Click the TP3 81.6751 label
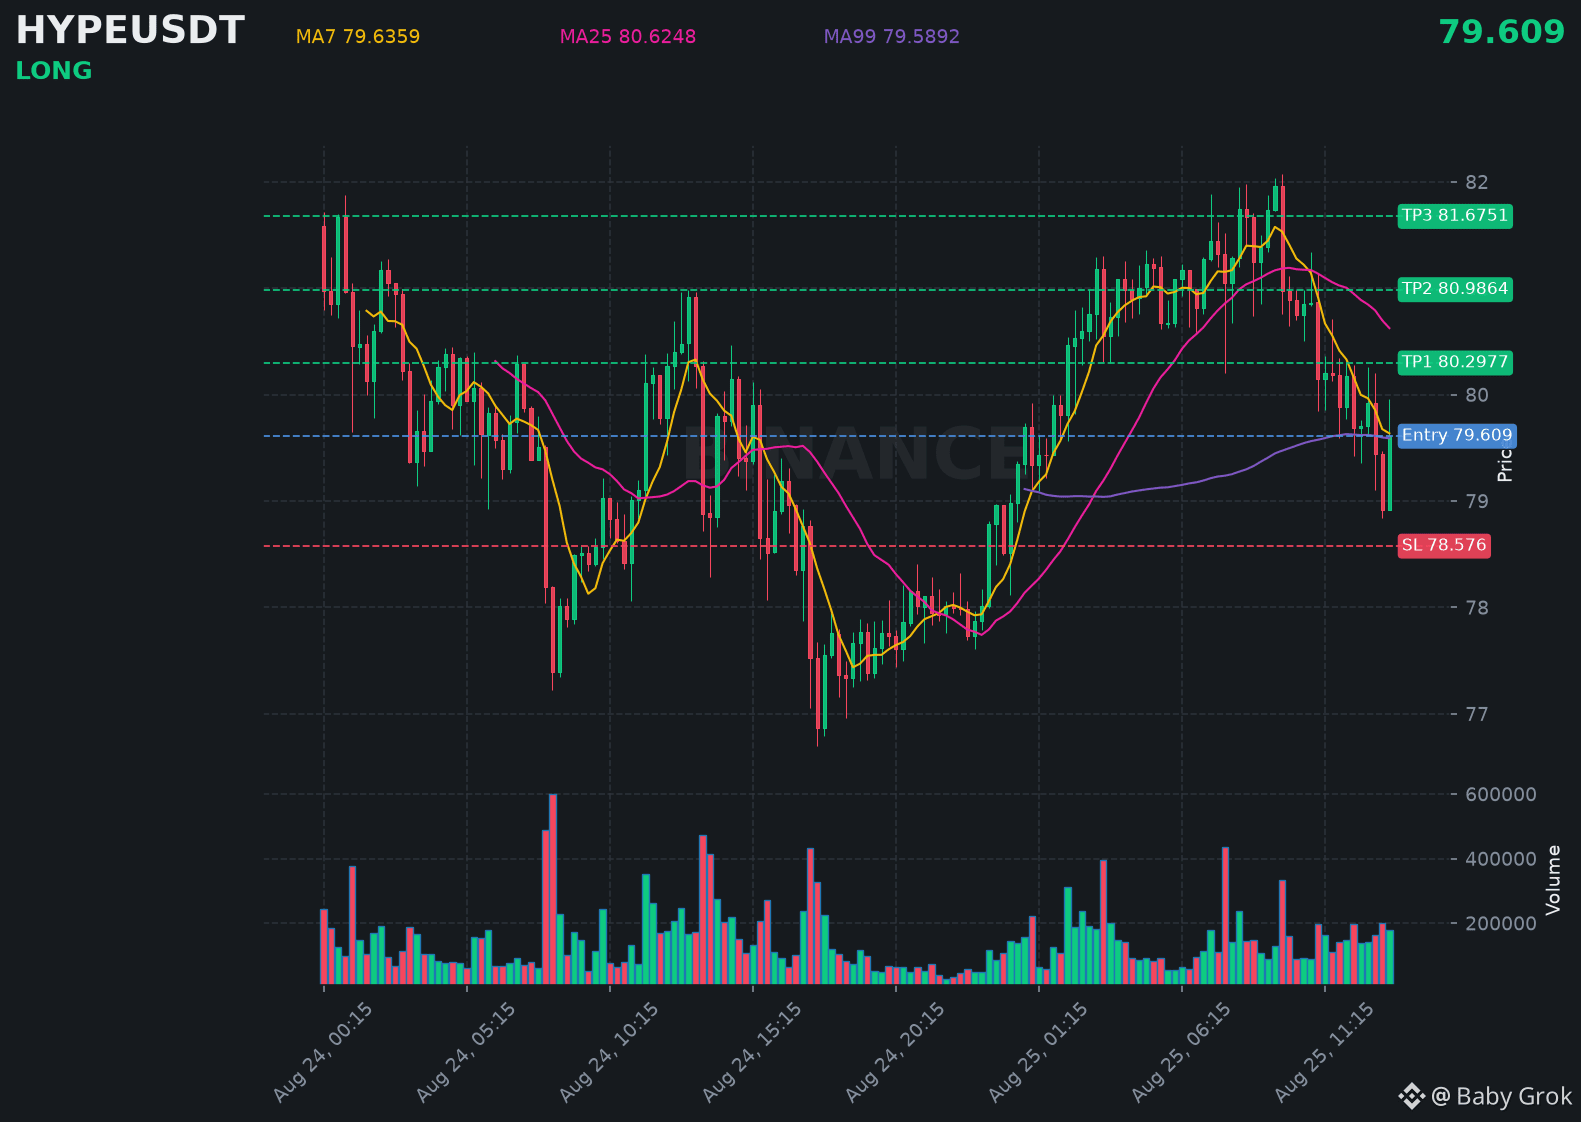The width and height of the screenshot is (1581, 1122). tap(1455, 216)
